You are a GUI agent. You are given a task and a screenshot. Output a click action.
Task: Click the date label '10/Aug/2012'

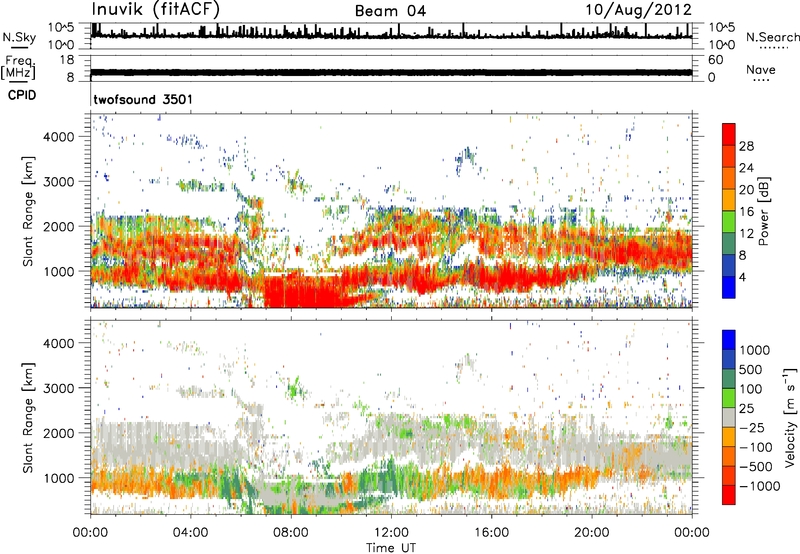click(638, 10)
